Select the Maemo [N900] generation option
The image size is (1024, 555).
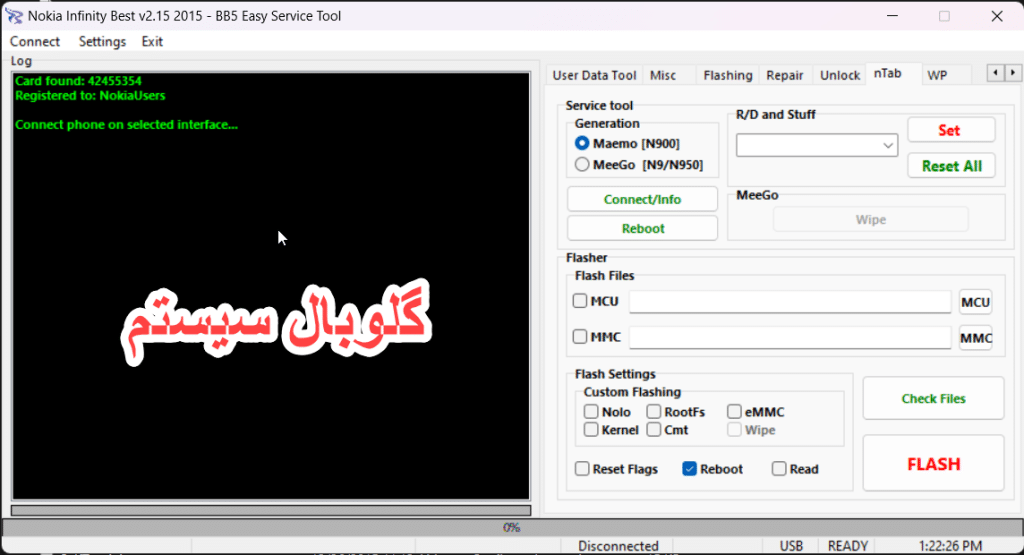pos(582,144)
